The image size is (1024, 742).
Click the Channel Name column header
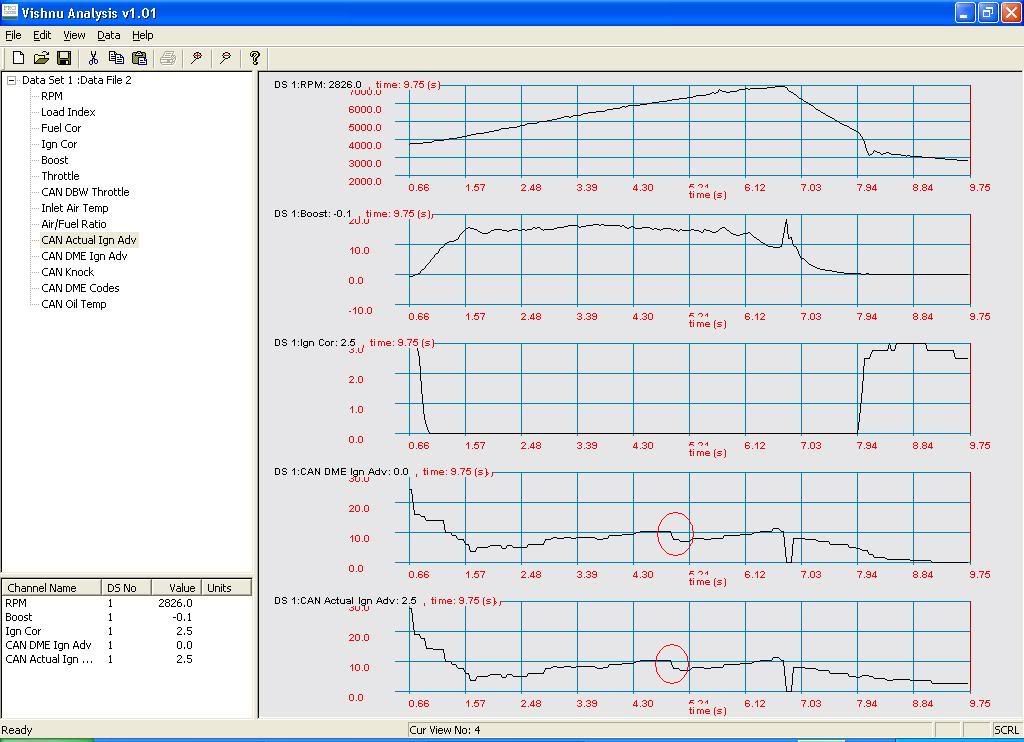pyautogui.click(x=52, y=588)
